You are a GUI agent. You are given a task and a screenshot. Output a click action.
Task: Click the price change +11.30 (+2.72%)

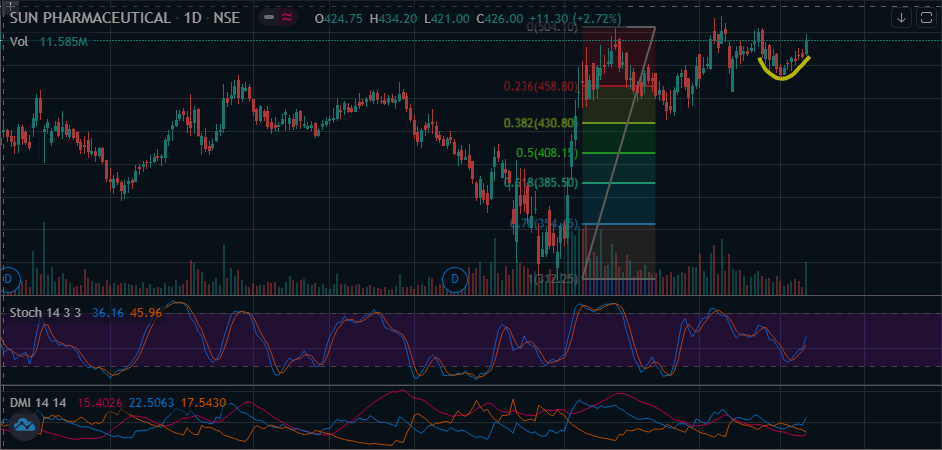tap(576, 19)
